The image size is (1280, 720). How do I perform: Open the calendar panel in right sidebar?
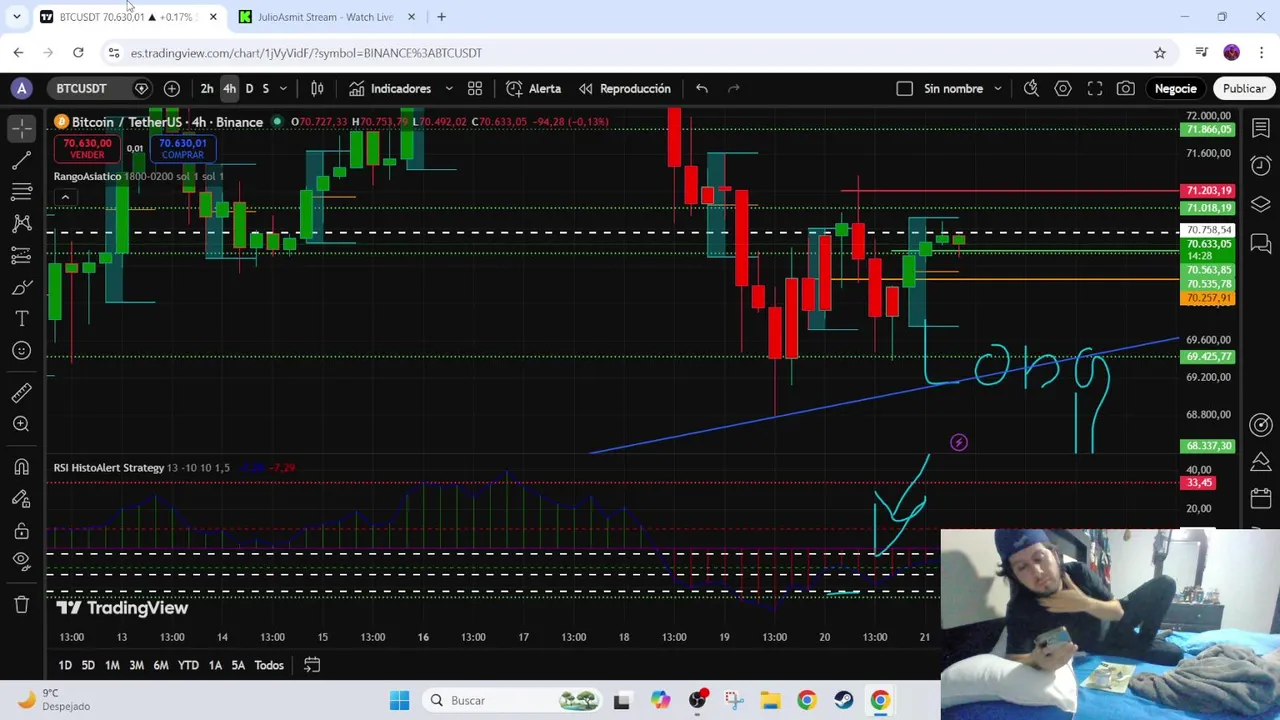[1260, 498]
